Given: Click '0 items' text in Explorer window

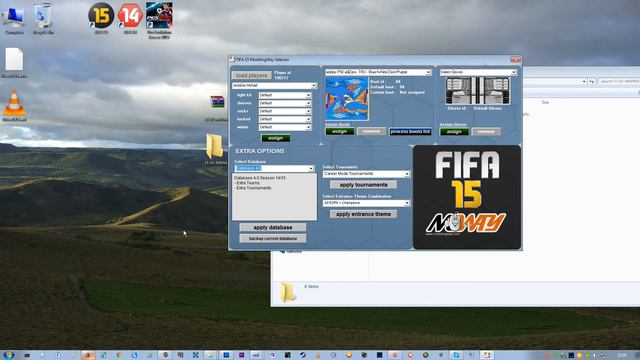Looking at the screenshot, I should pyautogui.click(x=311, y=287).
